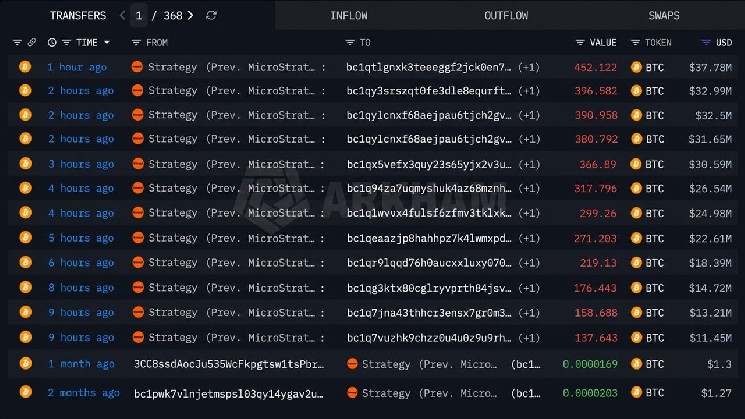Switch to the OUTFLOW tab

coord(506,16)
